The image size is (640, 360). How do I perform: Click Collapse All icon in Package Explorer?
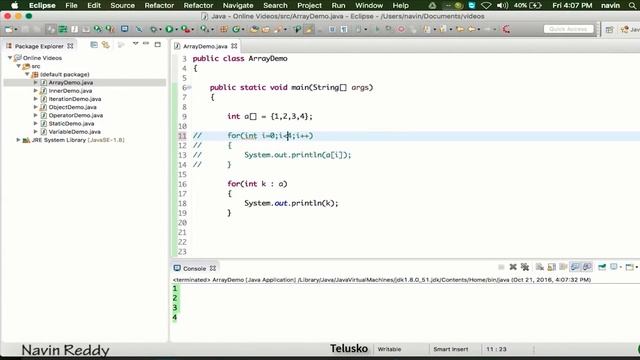pyautogui.click(x=94, y=44)
